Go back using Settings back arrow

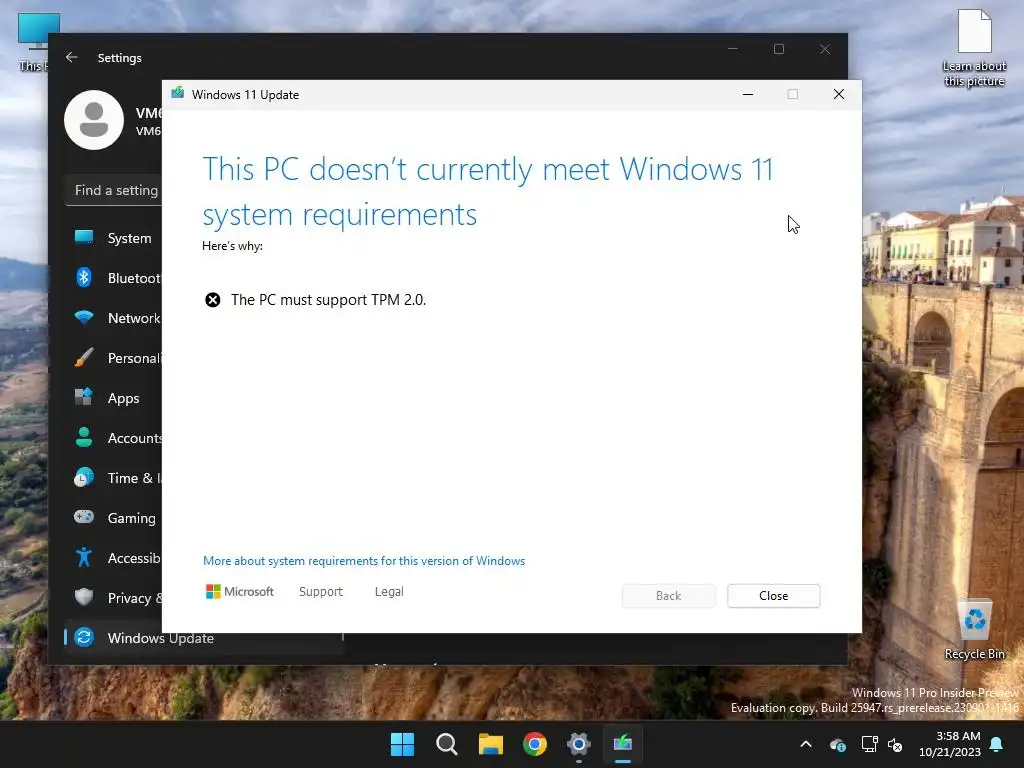(72, 57)
